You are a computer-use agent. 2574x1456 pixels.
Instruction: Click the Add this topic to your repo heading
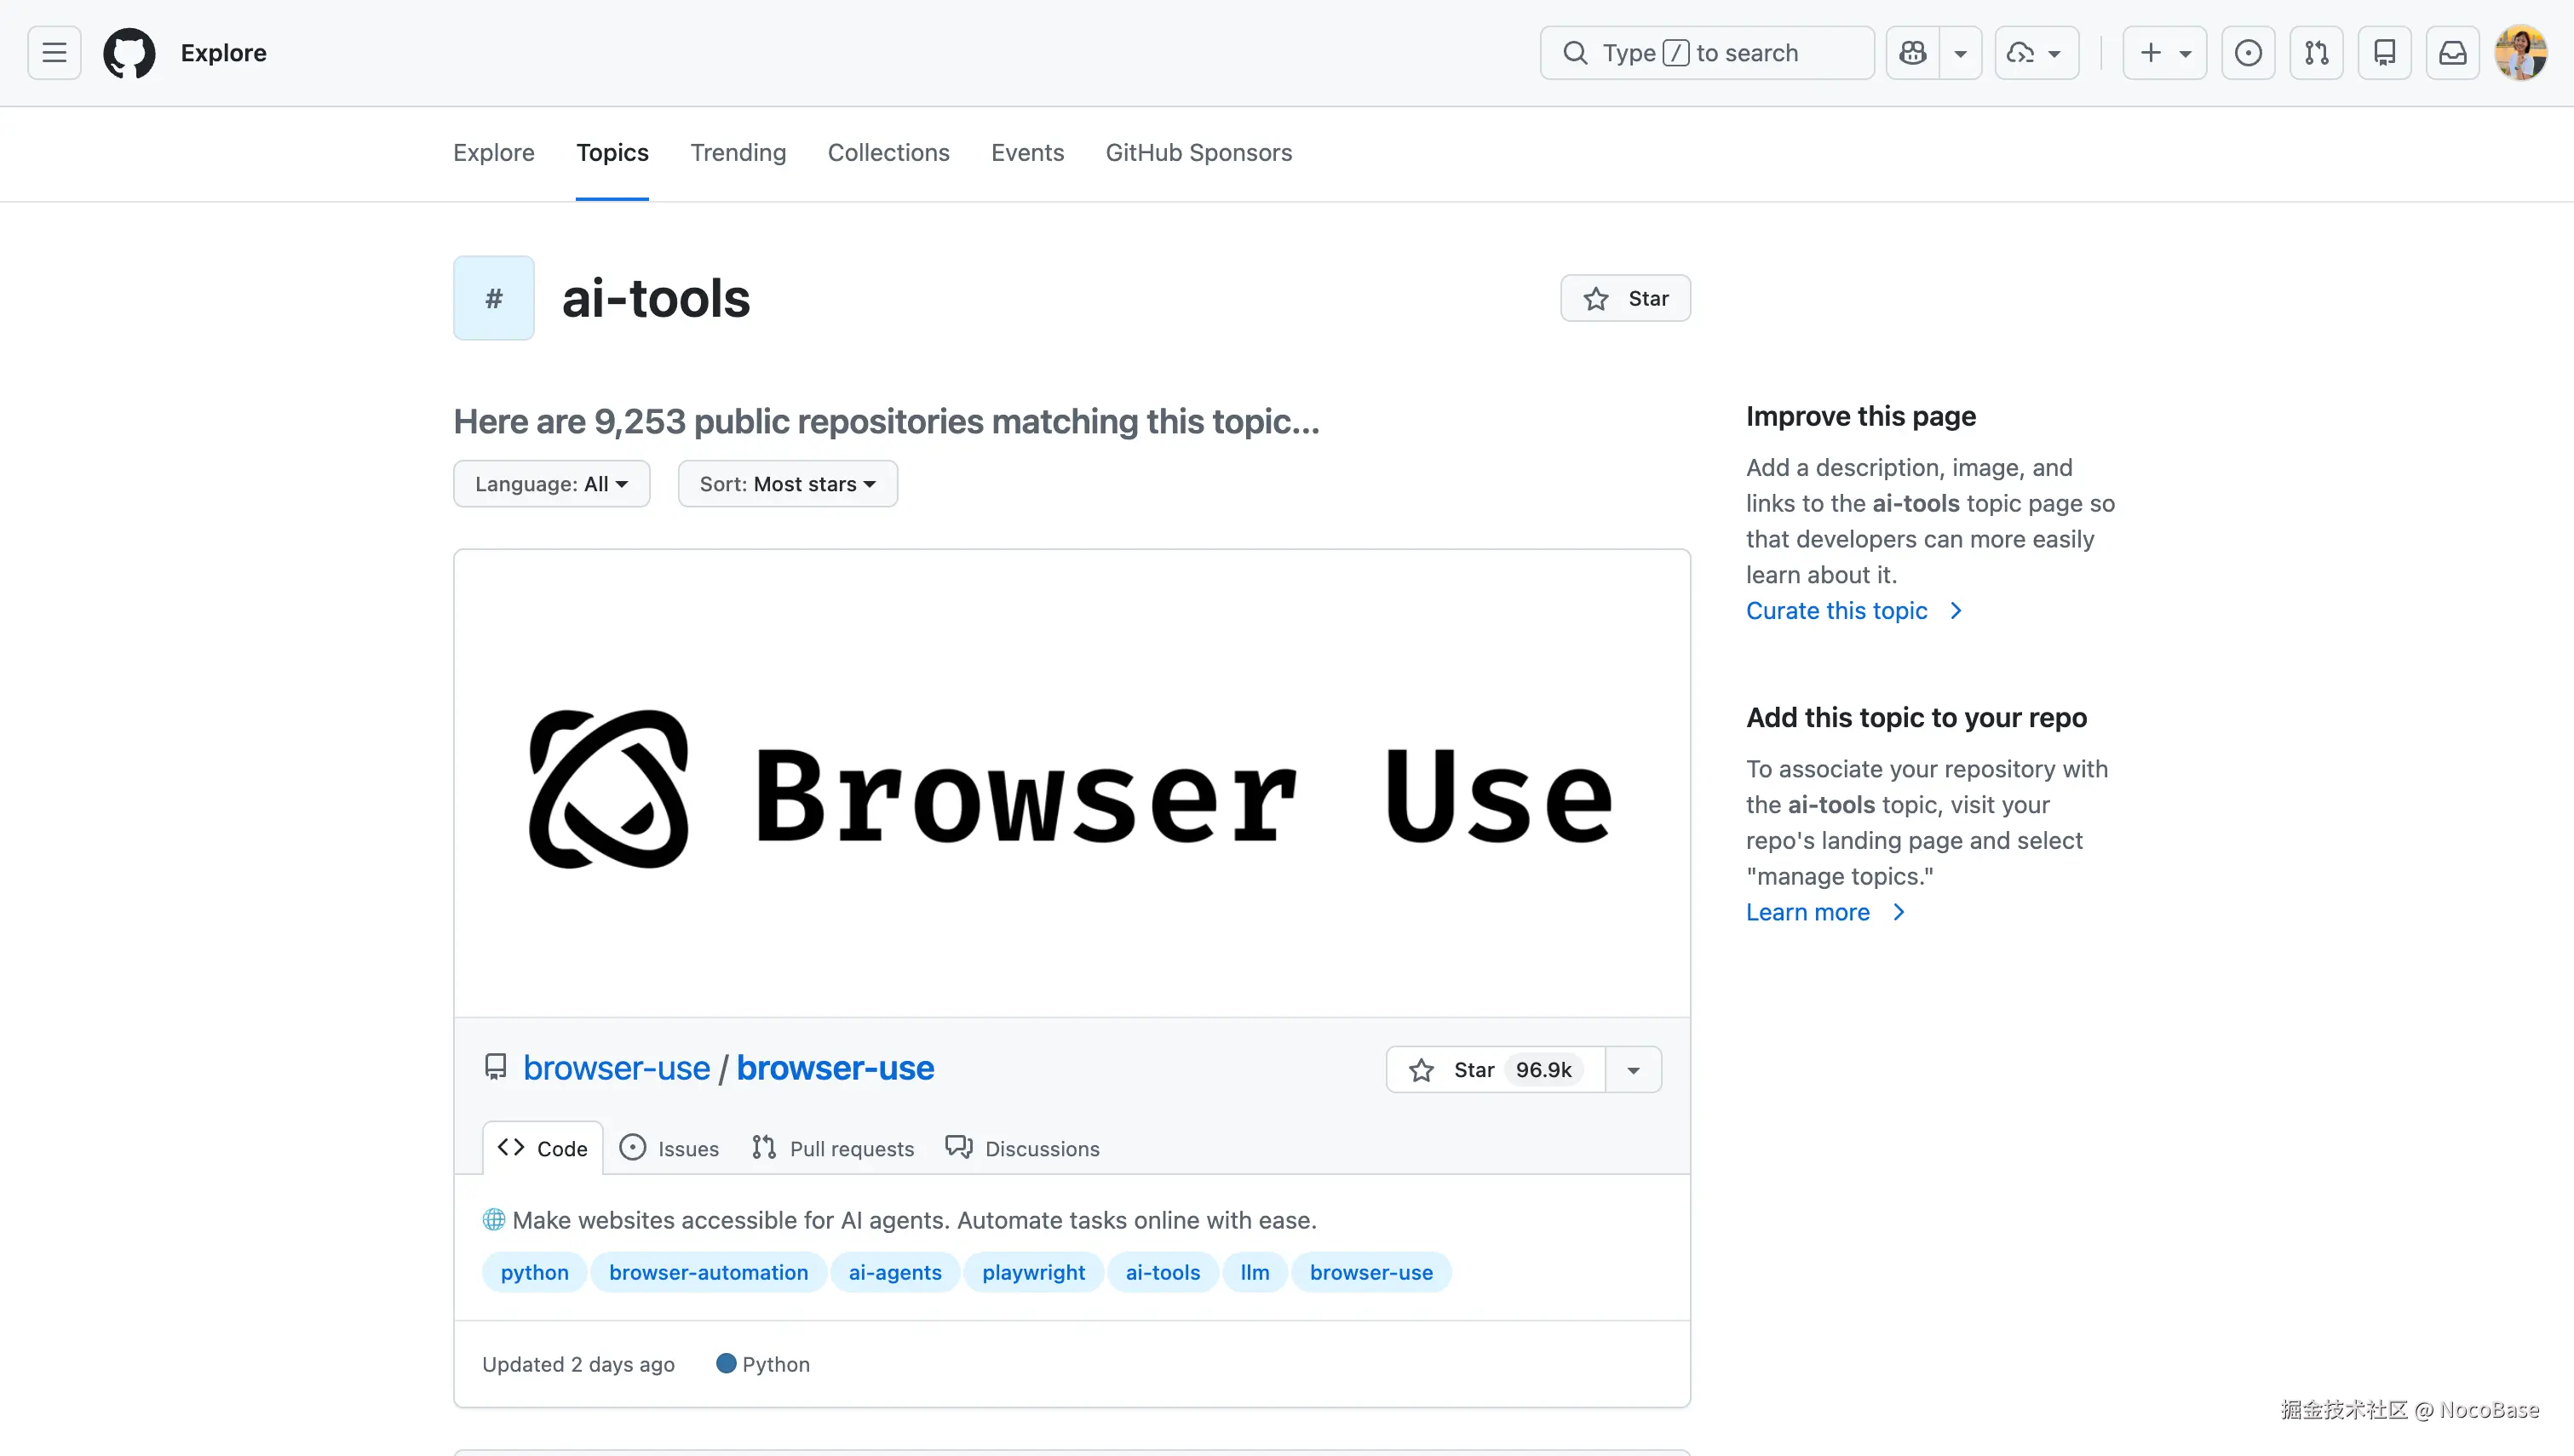(1916, 717)
